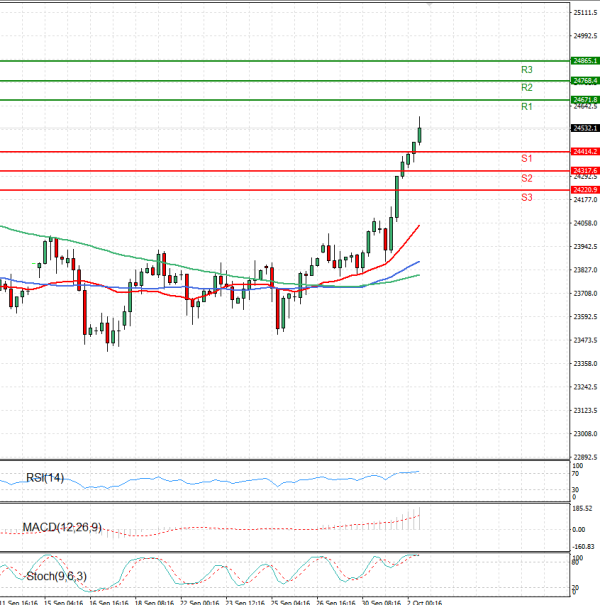Select the S2 support label

point(526,178)
